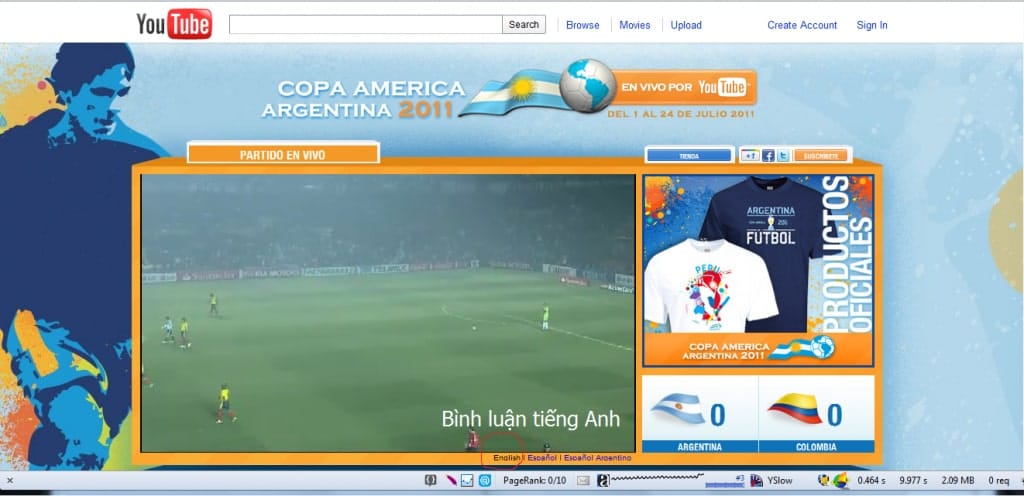1024x496 pixels.
Task: Open the Productos Oficiales t-shirt ad
Action: 758,270
